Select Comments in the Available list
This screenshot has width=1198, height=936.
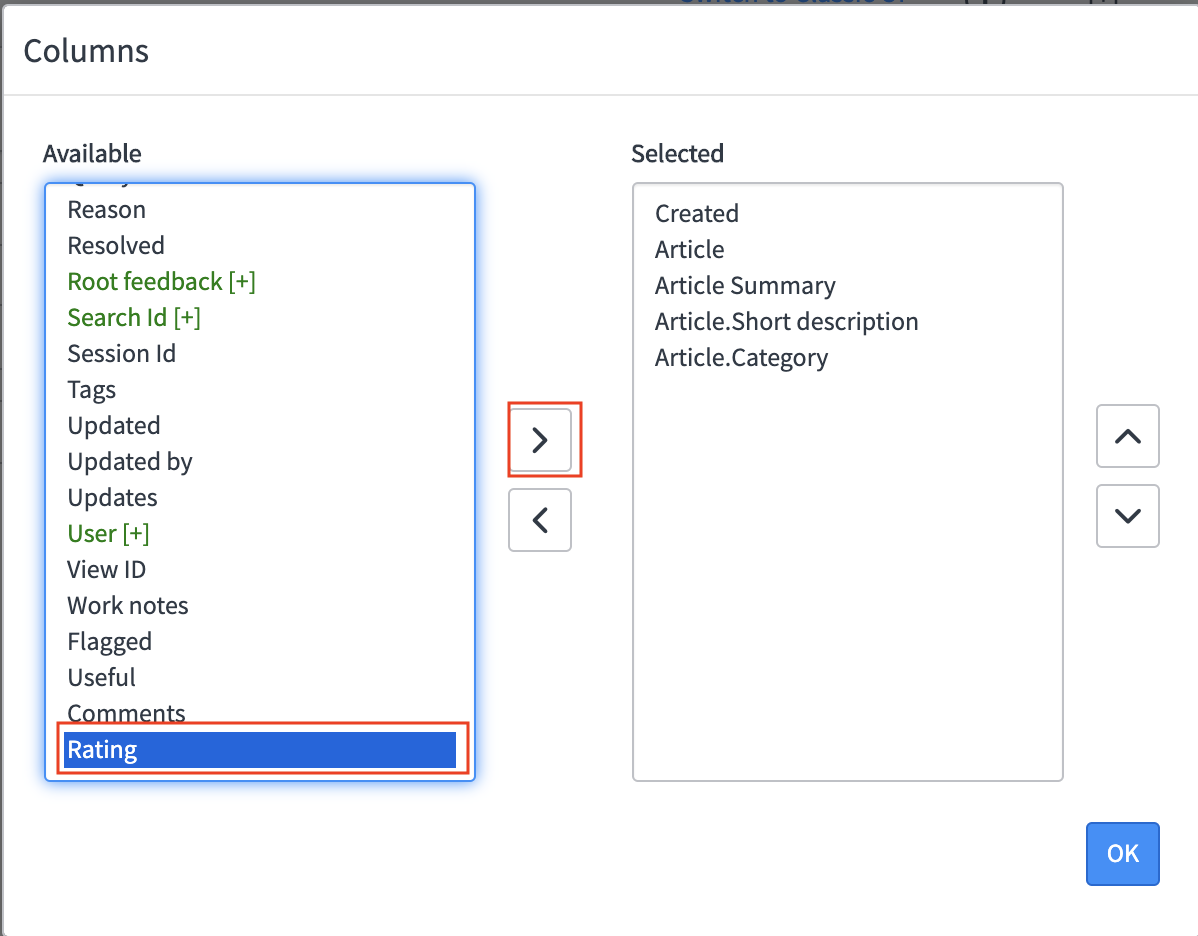[x=126, y=713]
